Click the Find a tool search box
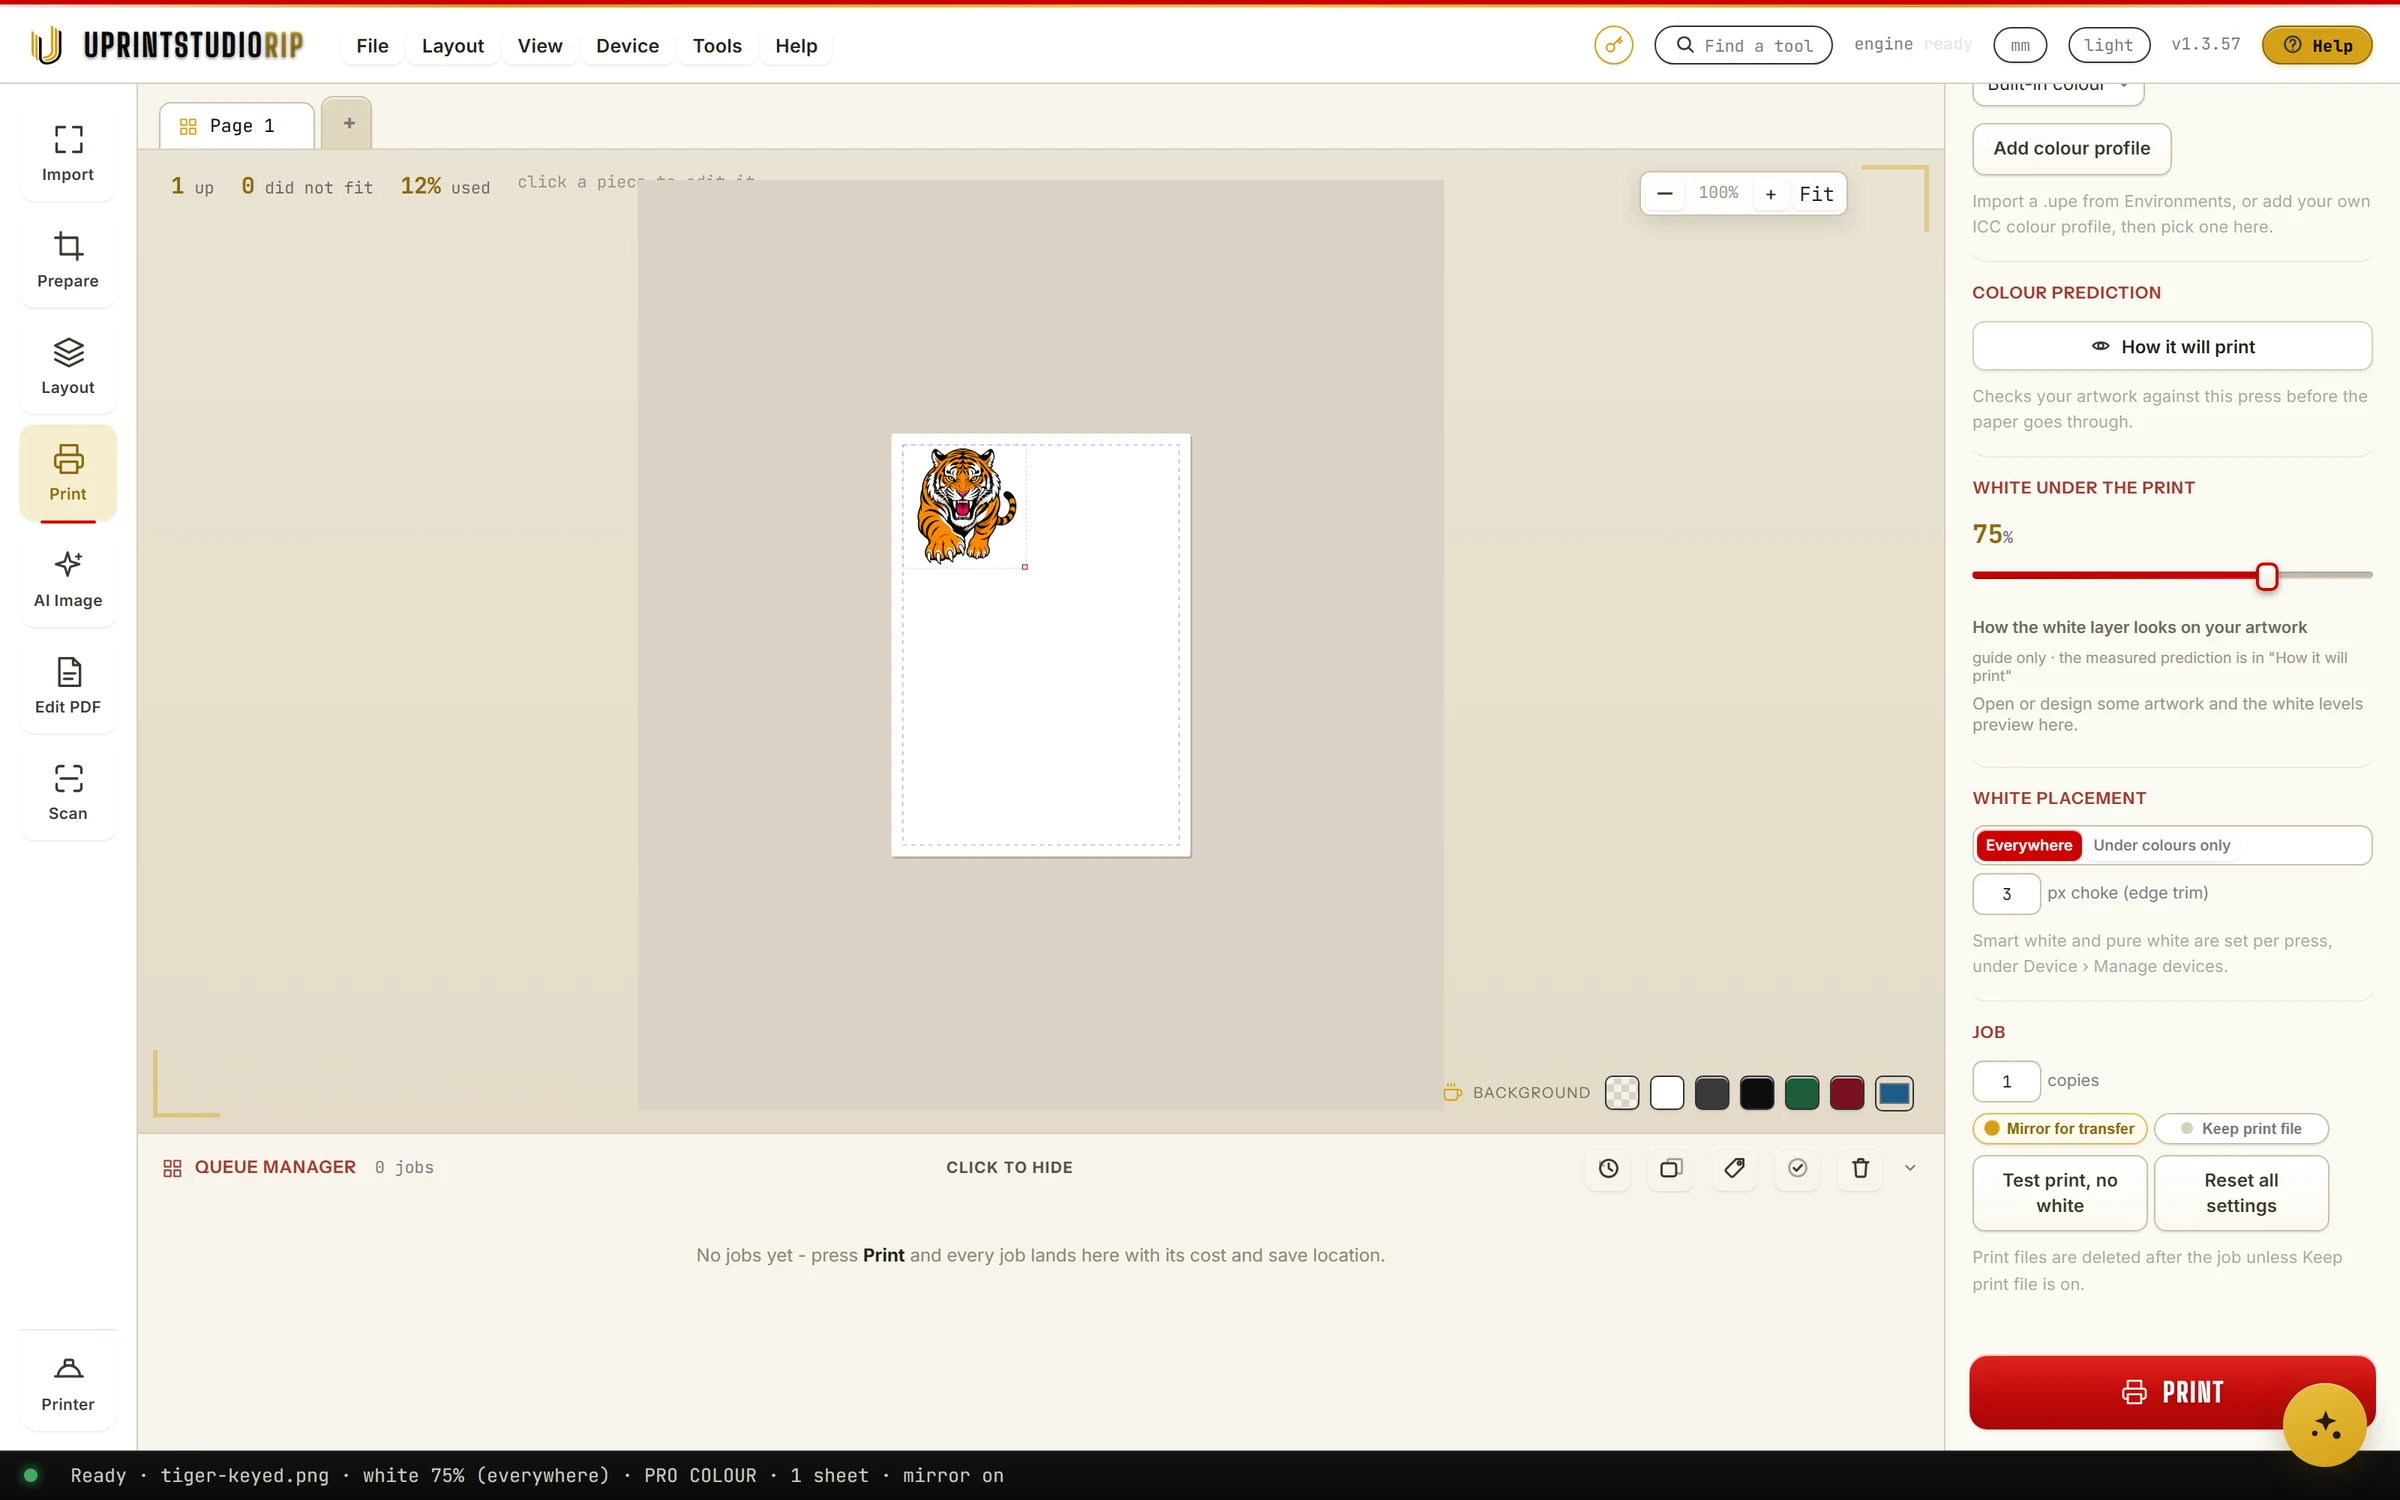The height and width of the screenshot is (1500, 2400). click(x=1743, y=45)
